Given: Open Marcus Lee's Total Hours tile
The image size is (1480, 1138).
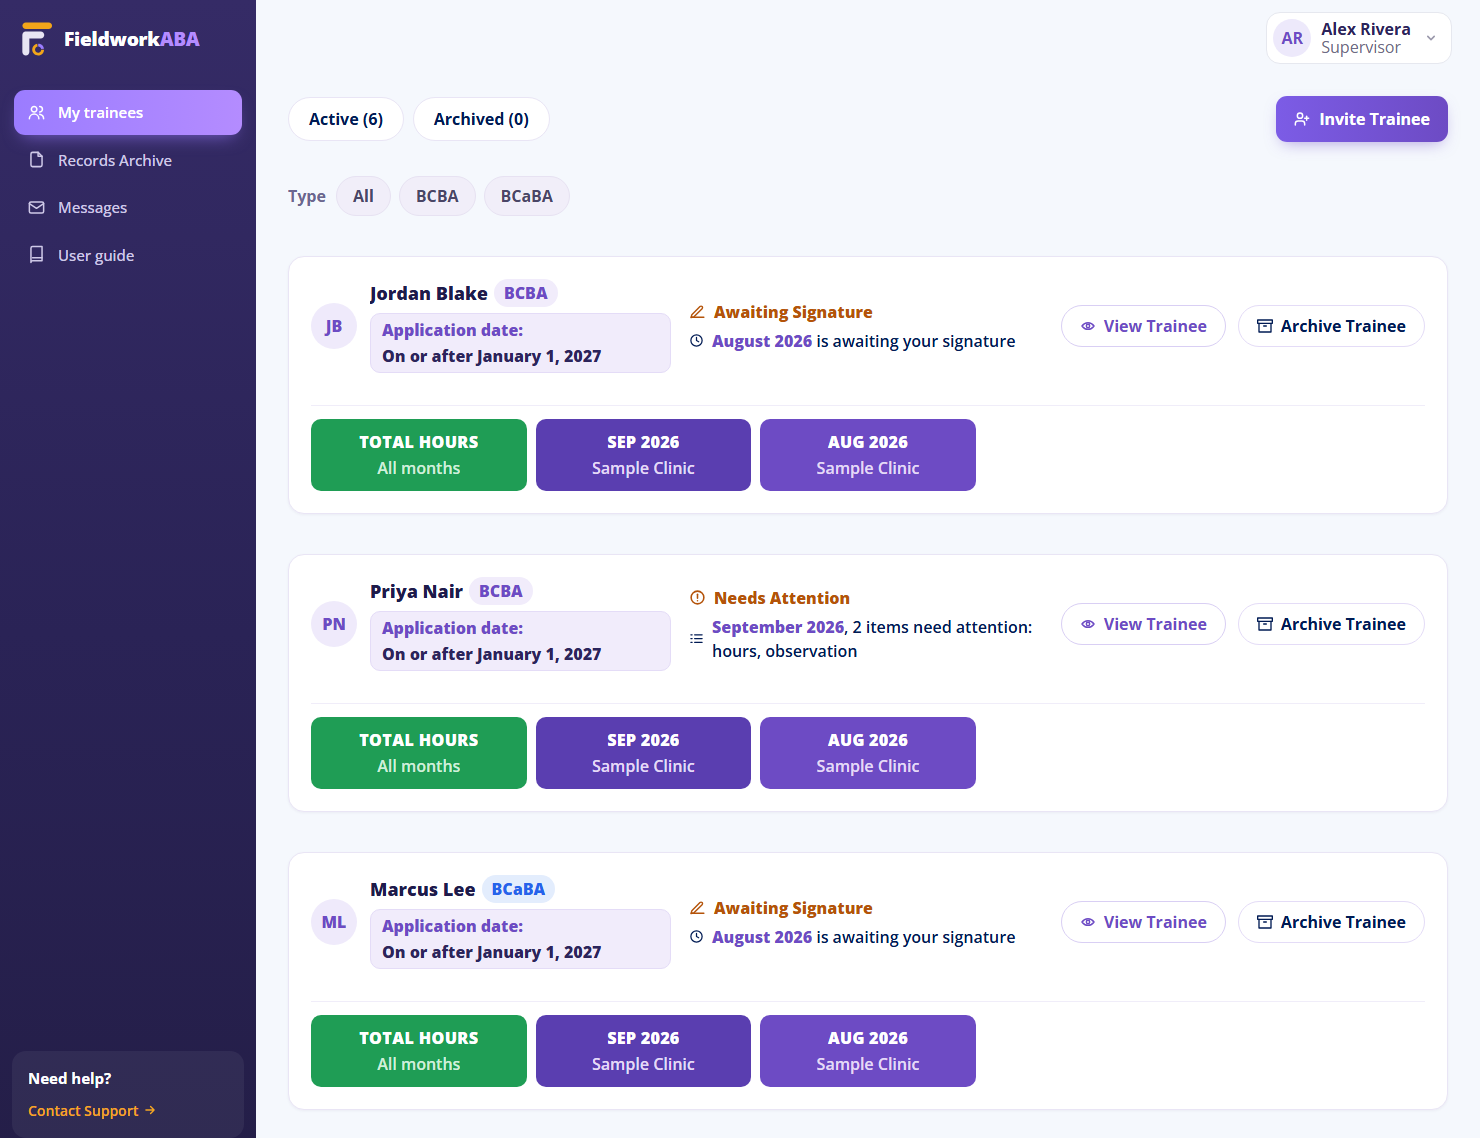Looking at the screenshot, I should [x=419, y=1051].
